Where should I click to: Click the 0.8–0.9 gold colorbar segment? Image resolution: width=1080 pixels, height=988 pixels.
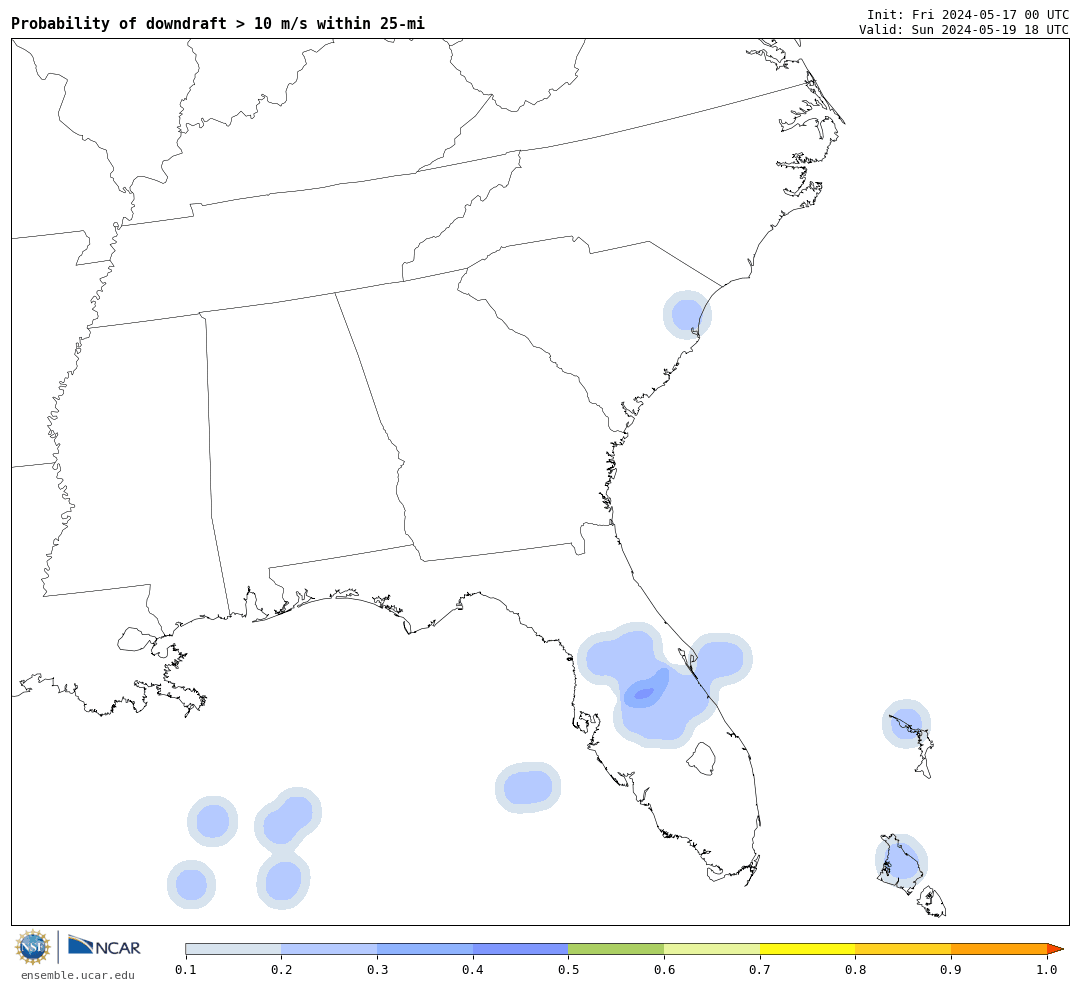tap(904, 949)
